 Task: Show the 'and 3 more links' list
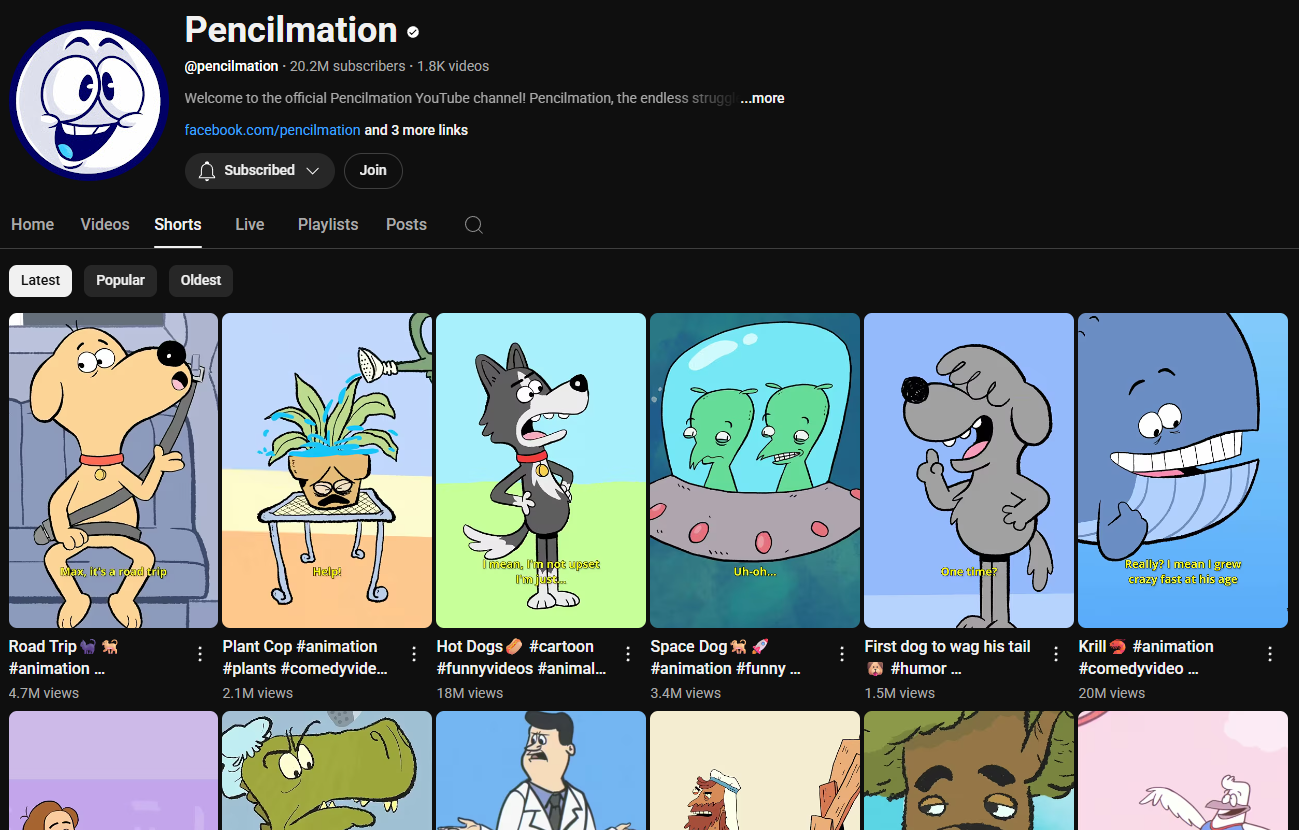[x=416, y=130]
